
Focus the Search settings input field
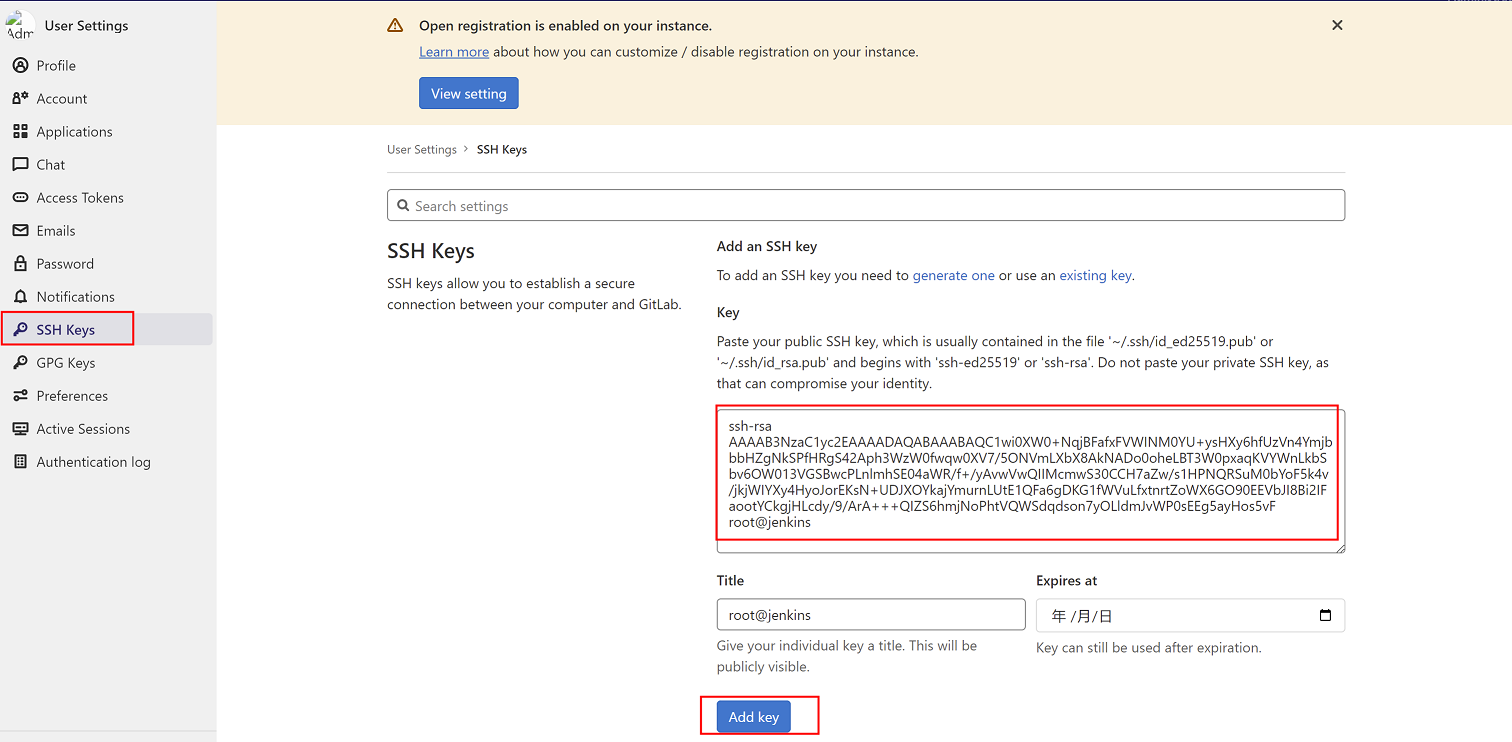coord(866,206)
